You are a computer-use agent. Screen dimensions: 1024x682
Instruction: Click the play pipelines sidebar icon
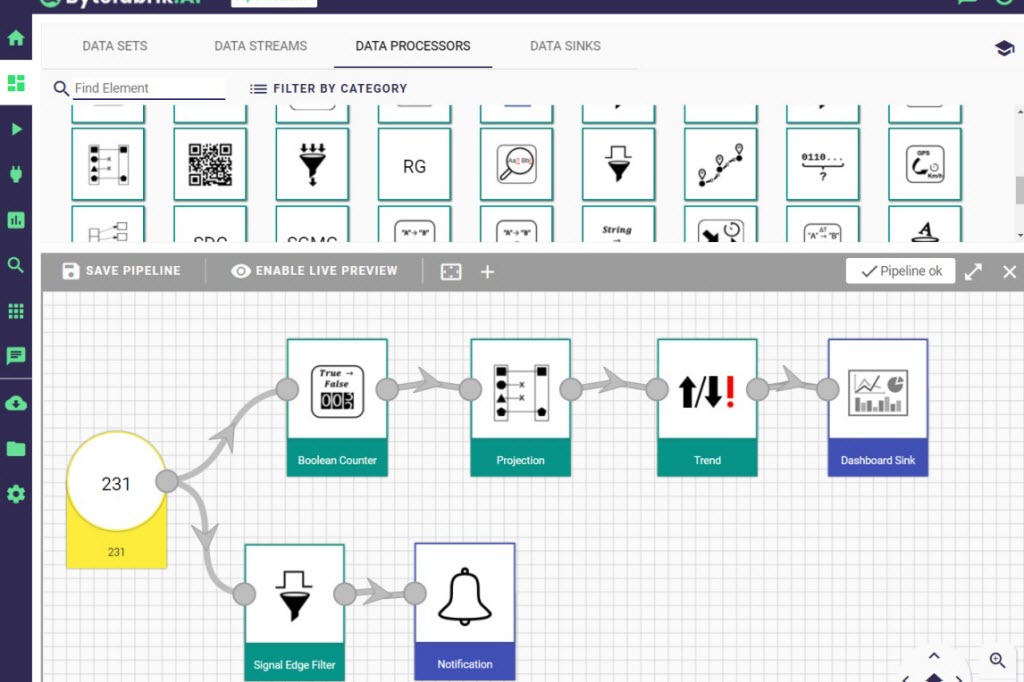(16, 129)
